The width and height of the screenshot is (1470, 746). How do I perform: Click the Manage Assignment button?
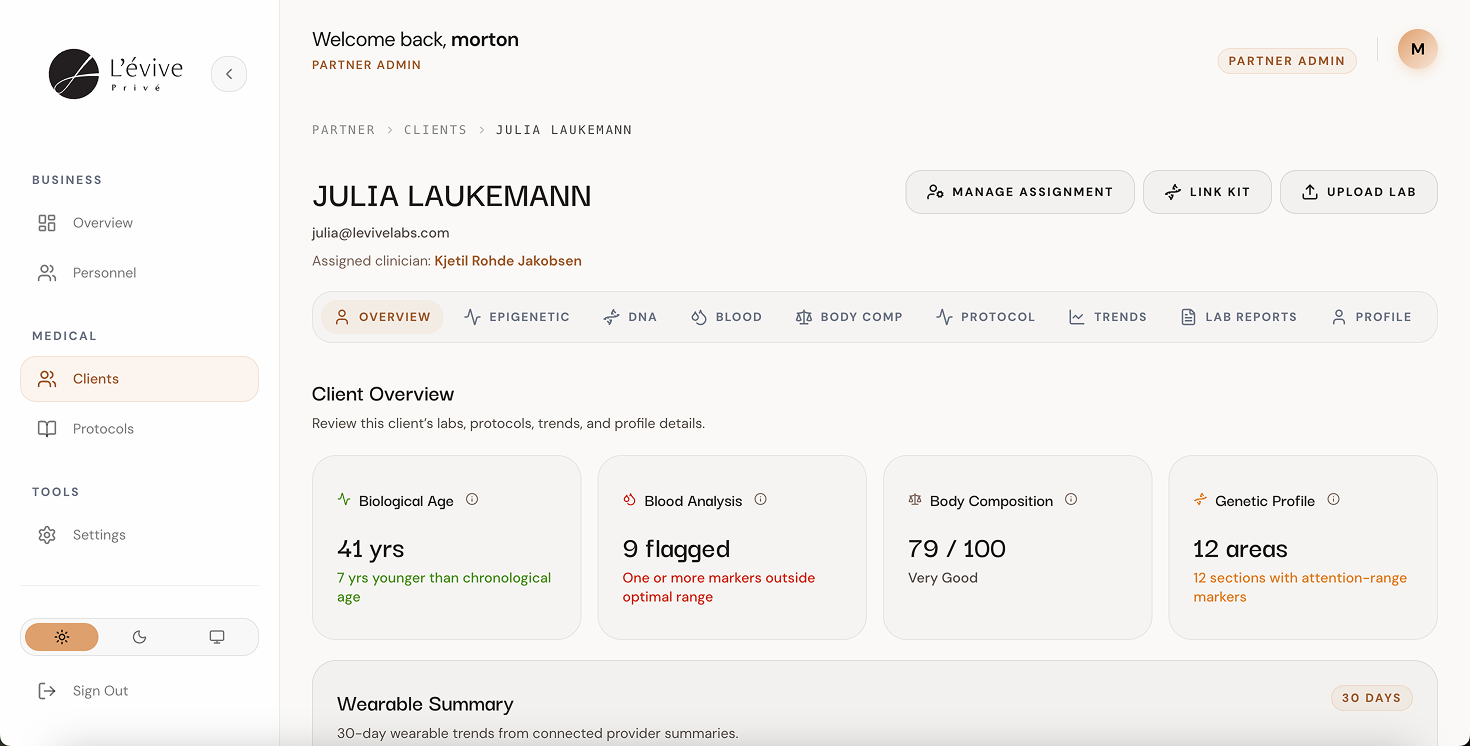1020,192
